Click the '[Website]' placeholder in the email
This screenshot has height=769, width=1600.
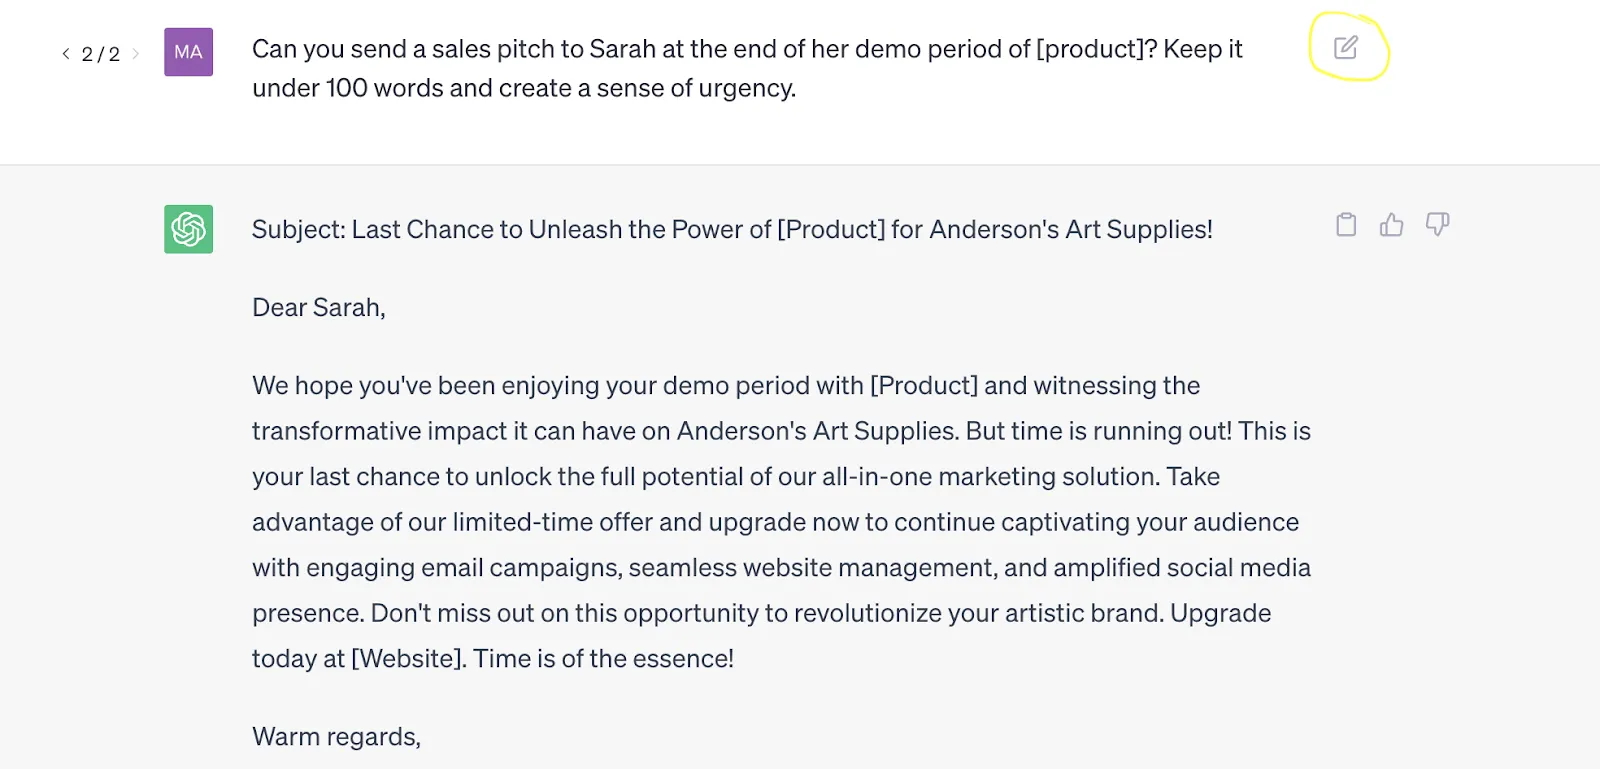click(x=409, y=659)
